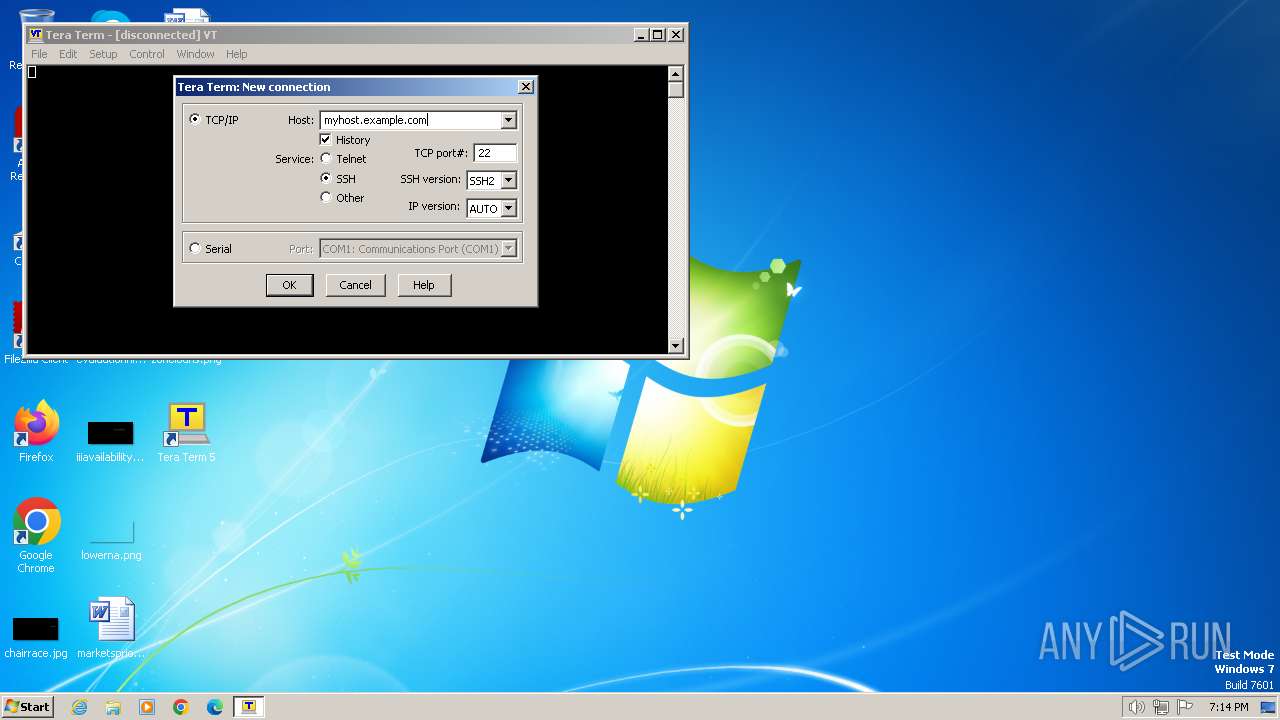Screen dimensions: 1280x720
Task: Select the TCP/IP radio button
Action: tap(195, 119)
